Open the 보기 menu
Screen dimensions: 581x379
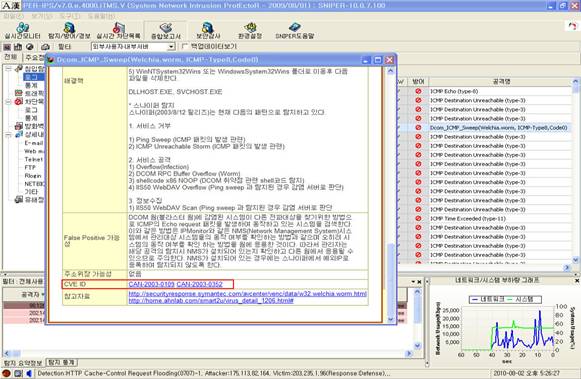click(x=42, y=16)
